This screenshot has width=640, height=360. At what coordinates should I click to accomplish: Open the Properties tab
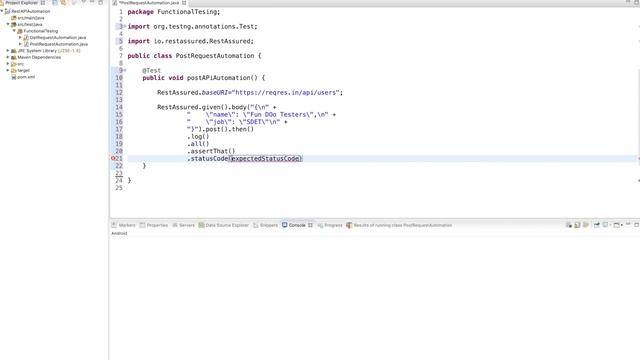(x=157, y=225)
